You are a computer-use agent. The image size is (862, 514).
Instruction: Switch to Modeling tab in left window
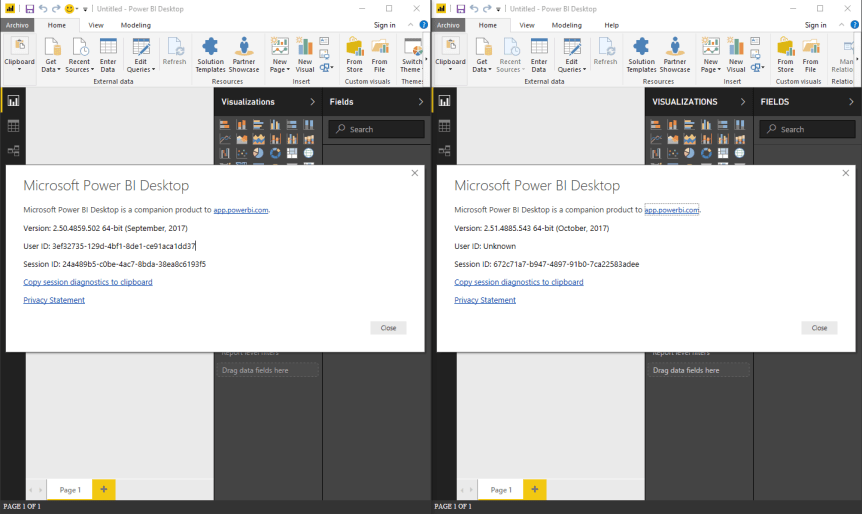point(136,25)
